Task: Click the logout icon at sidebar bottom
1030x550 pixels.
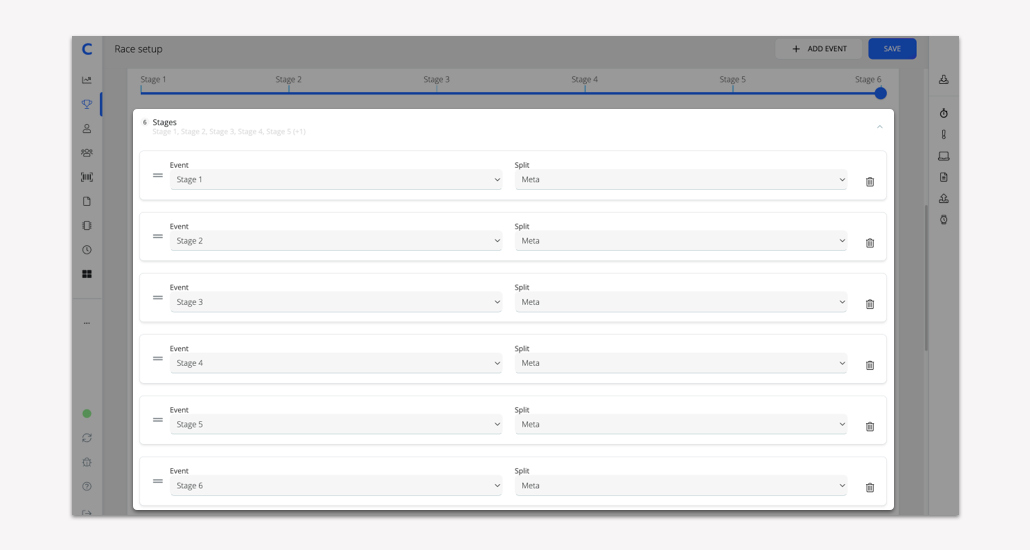Action: pyautogui.click(x=87, y=512)
